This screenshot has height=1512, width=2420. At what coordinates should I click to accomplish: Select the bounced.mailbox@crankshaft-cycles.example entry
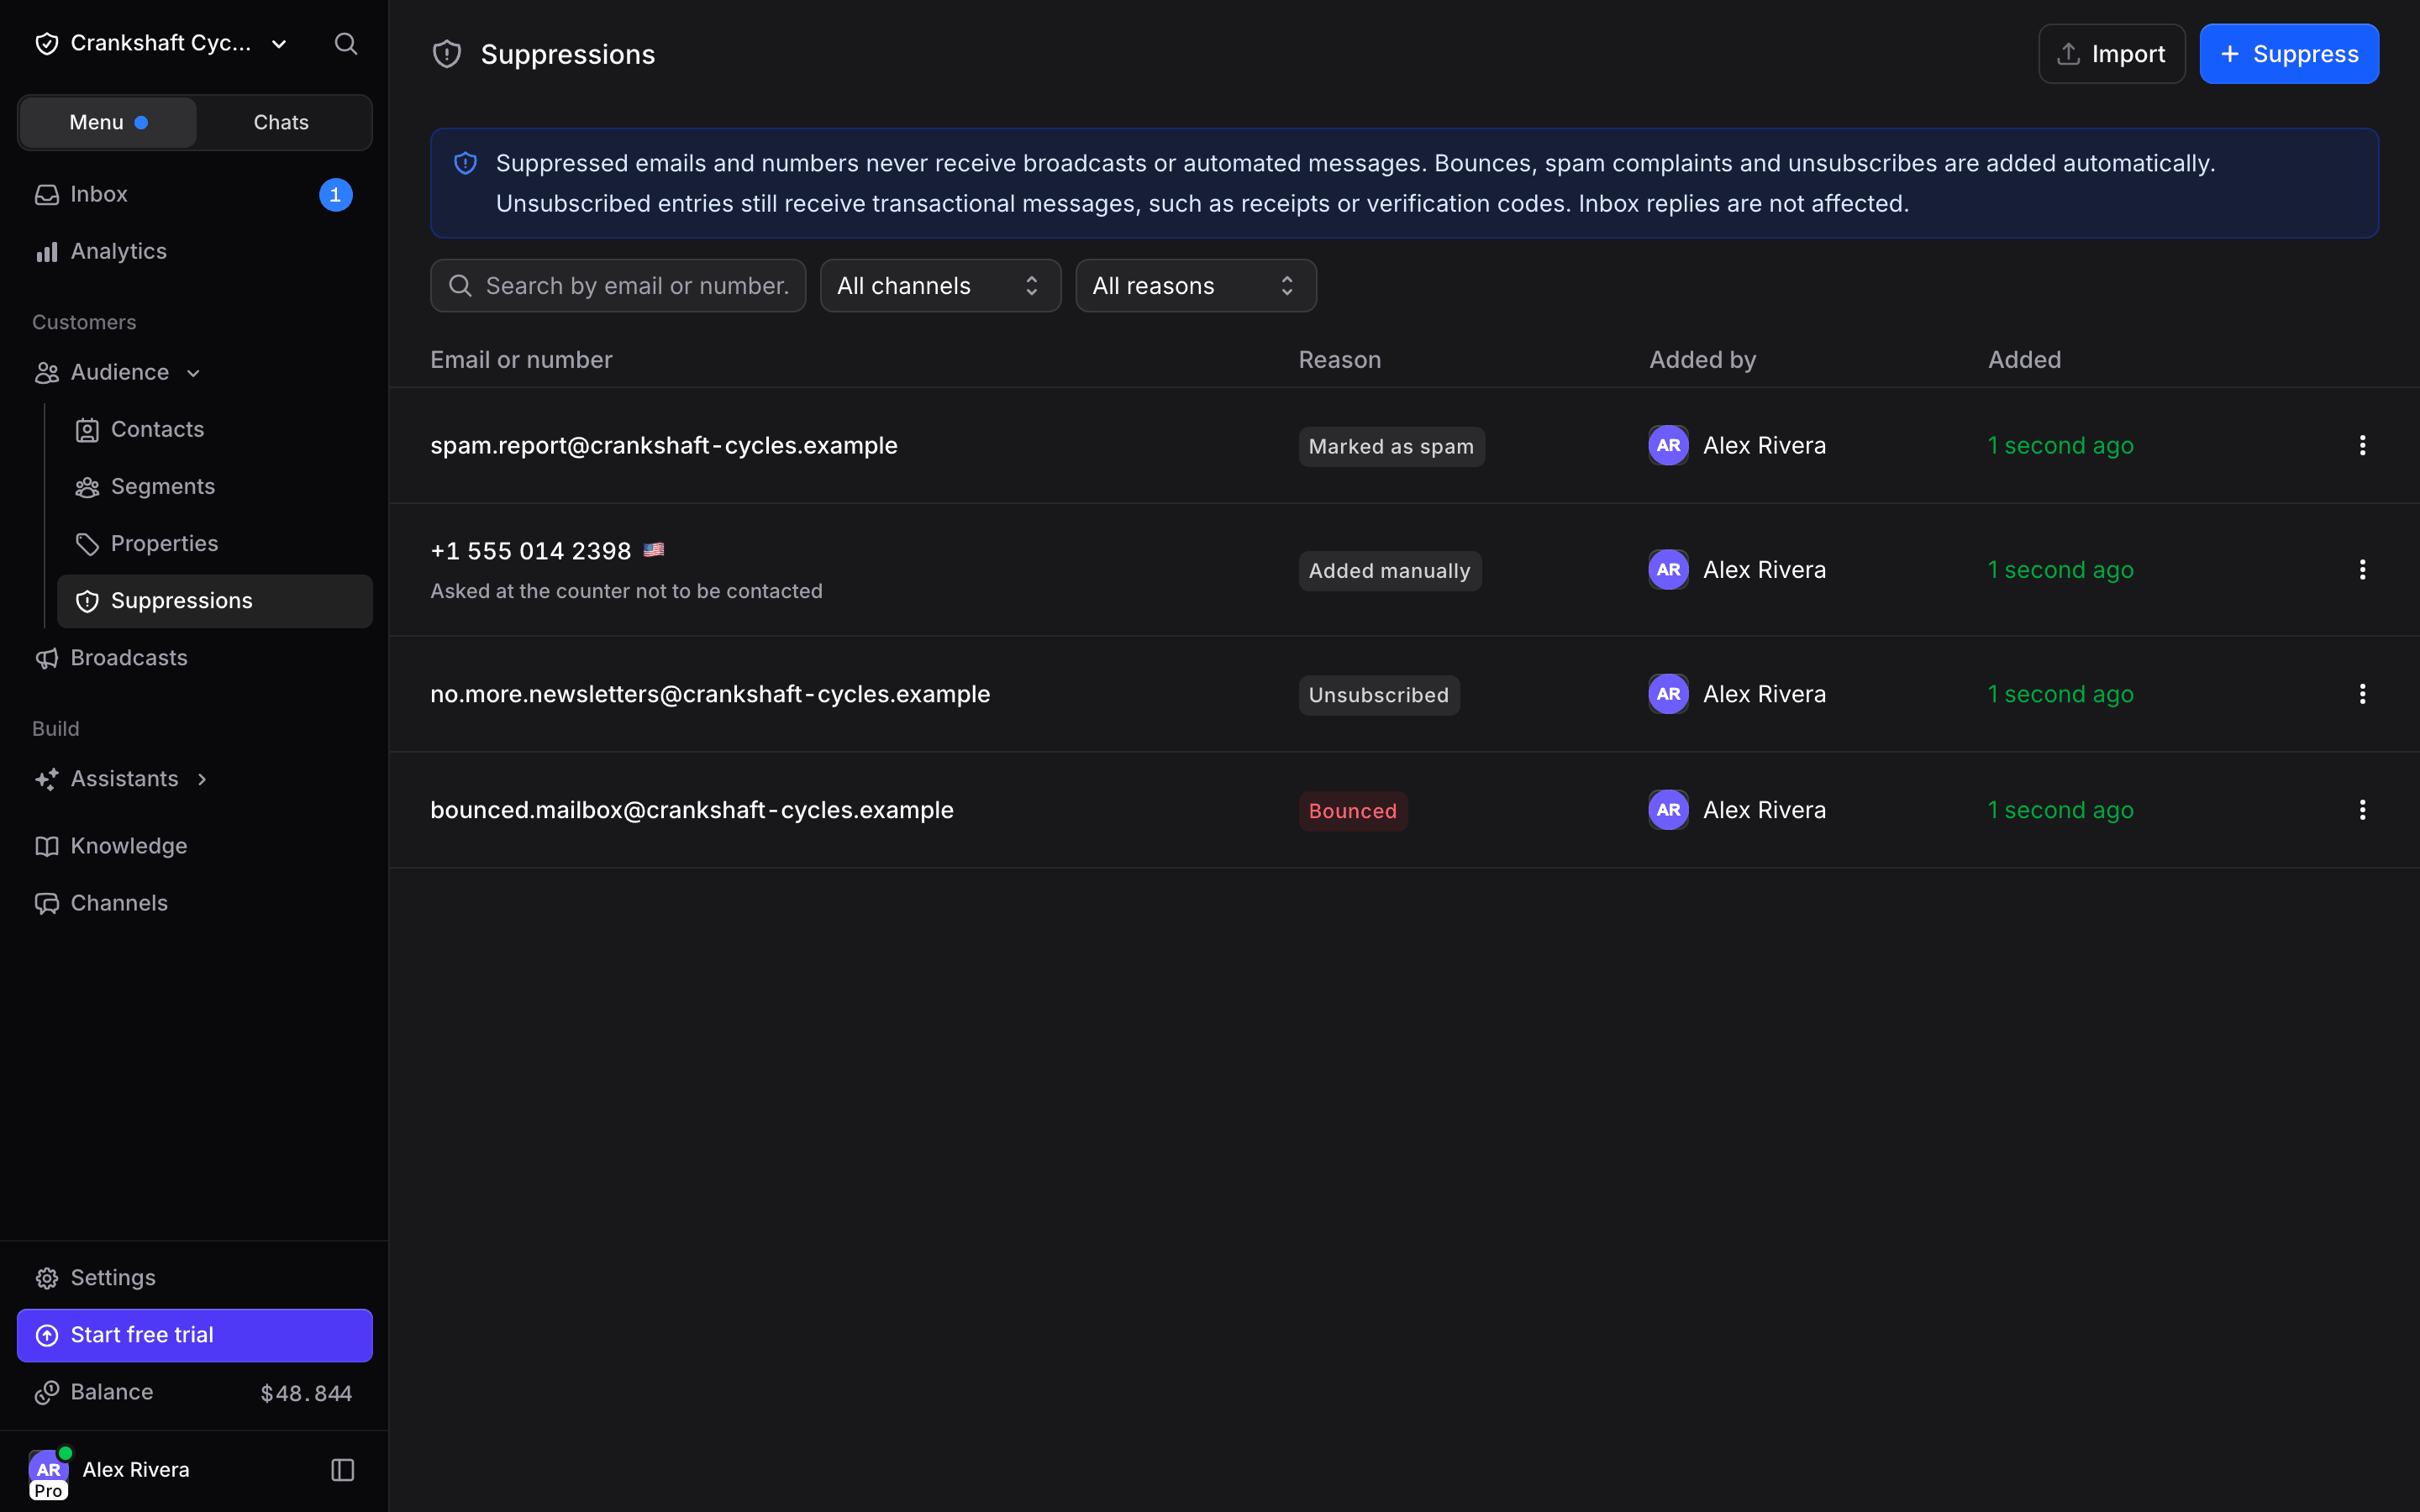(x=692, y=809)
